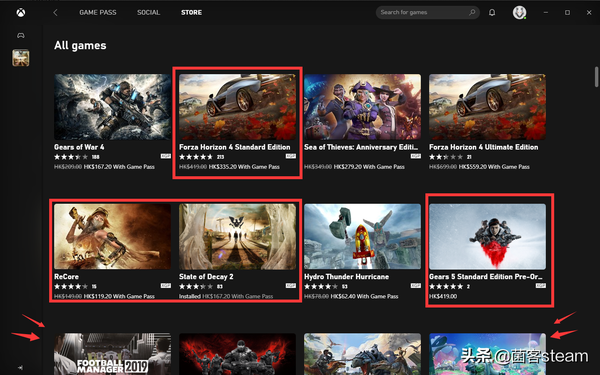Click the Search for games field
The width and height of the screenshot is (600, 375).
(x=428, y=12)
